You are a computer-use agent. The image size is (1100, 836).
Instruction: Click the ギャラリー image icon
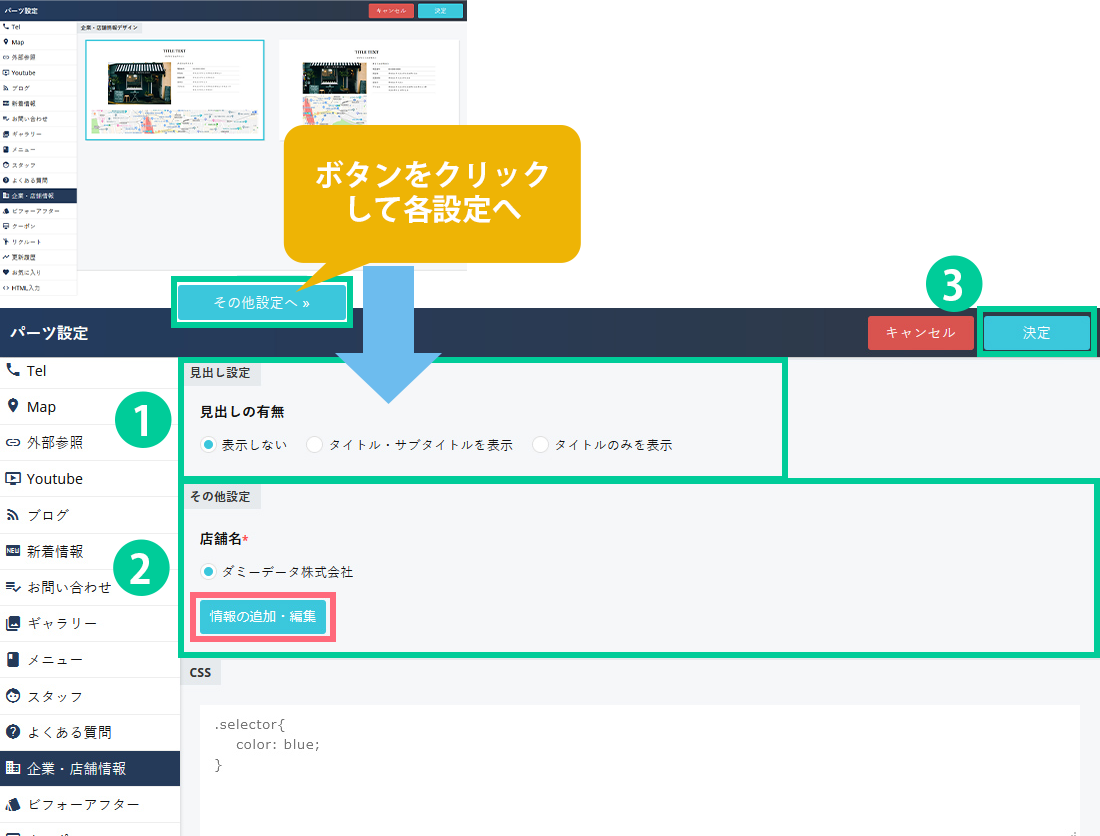(x=13, y=623)
